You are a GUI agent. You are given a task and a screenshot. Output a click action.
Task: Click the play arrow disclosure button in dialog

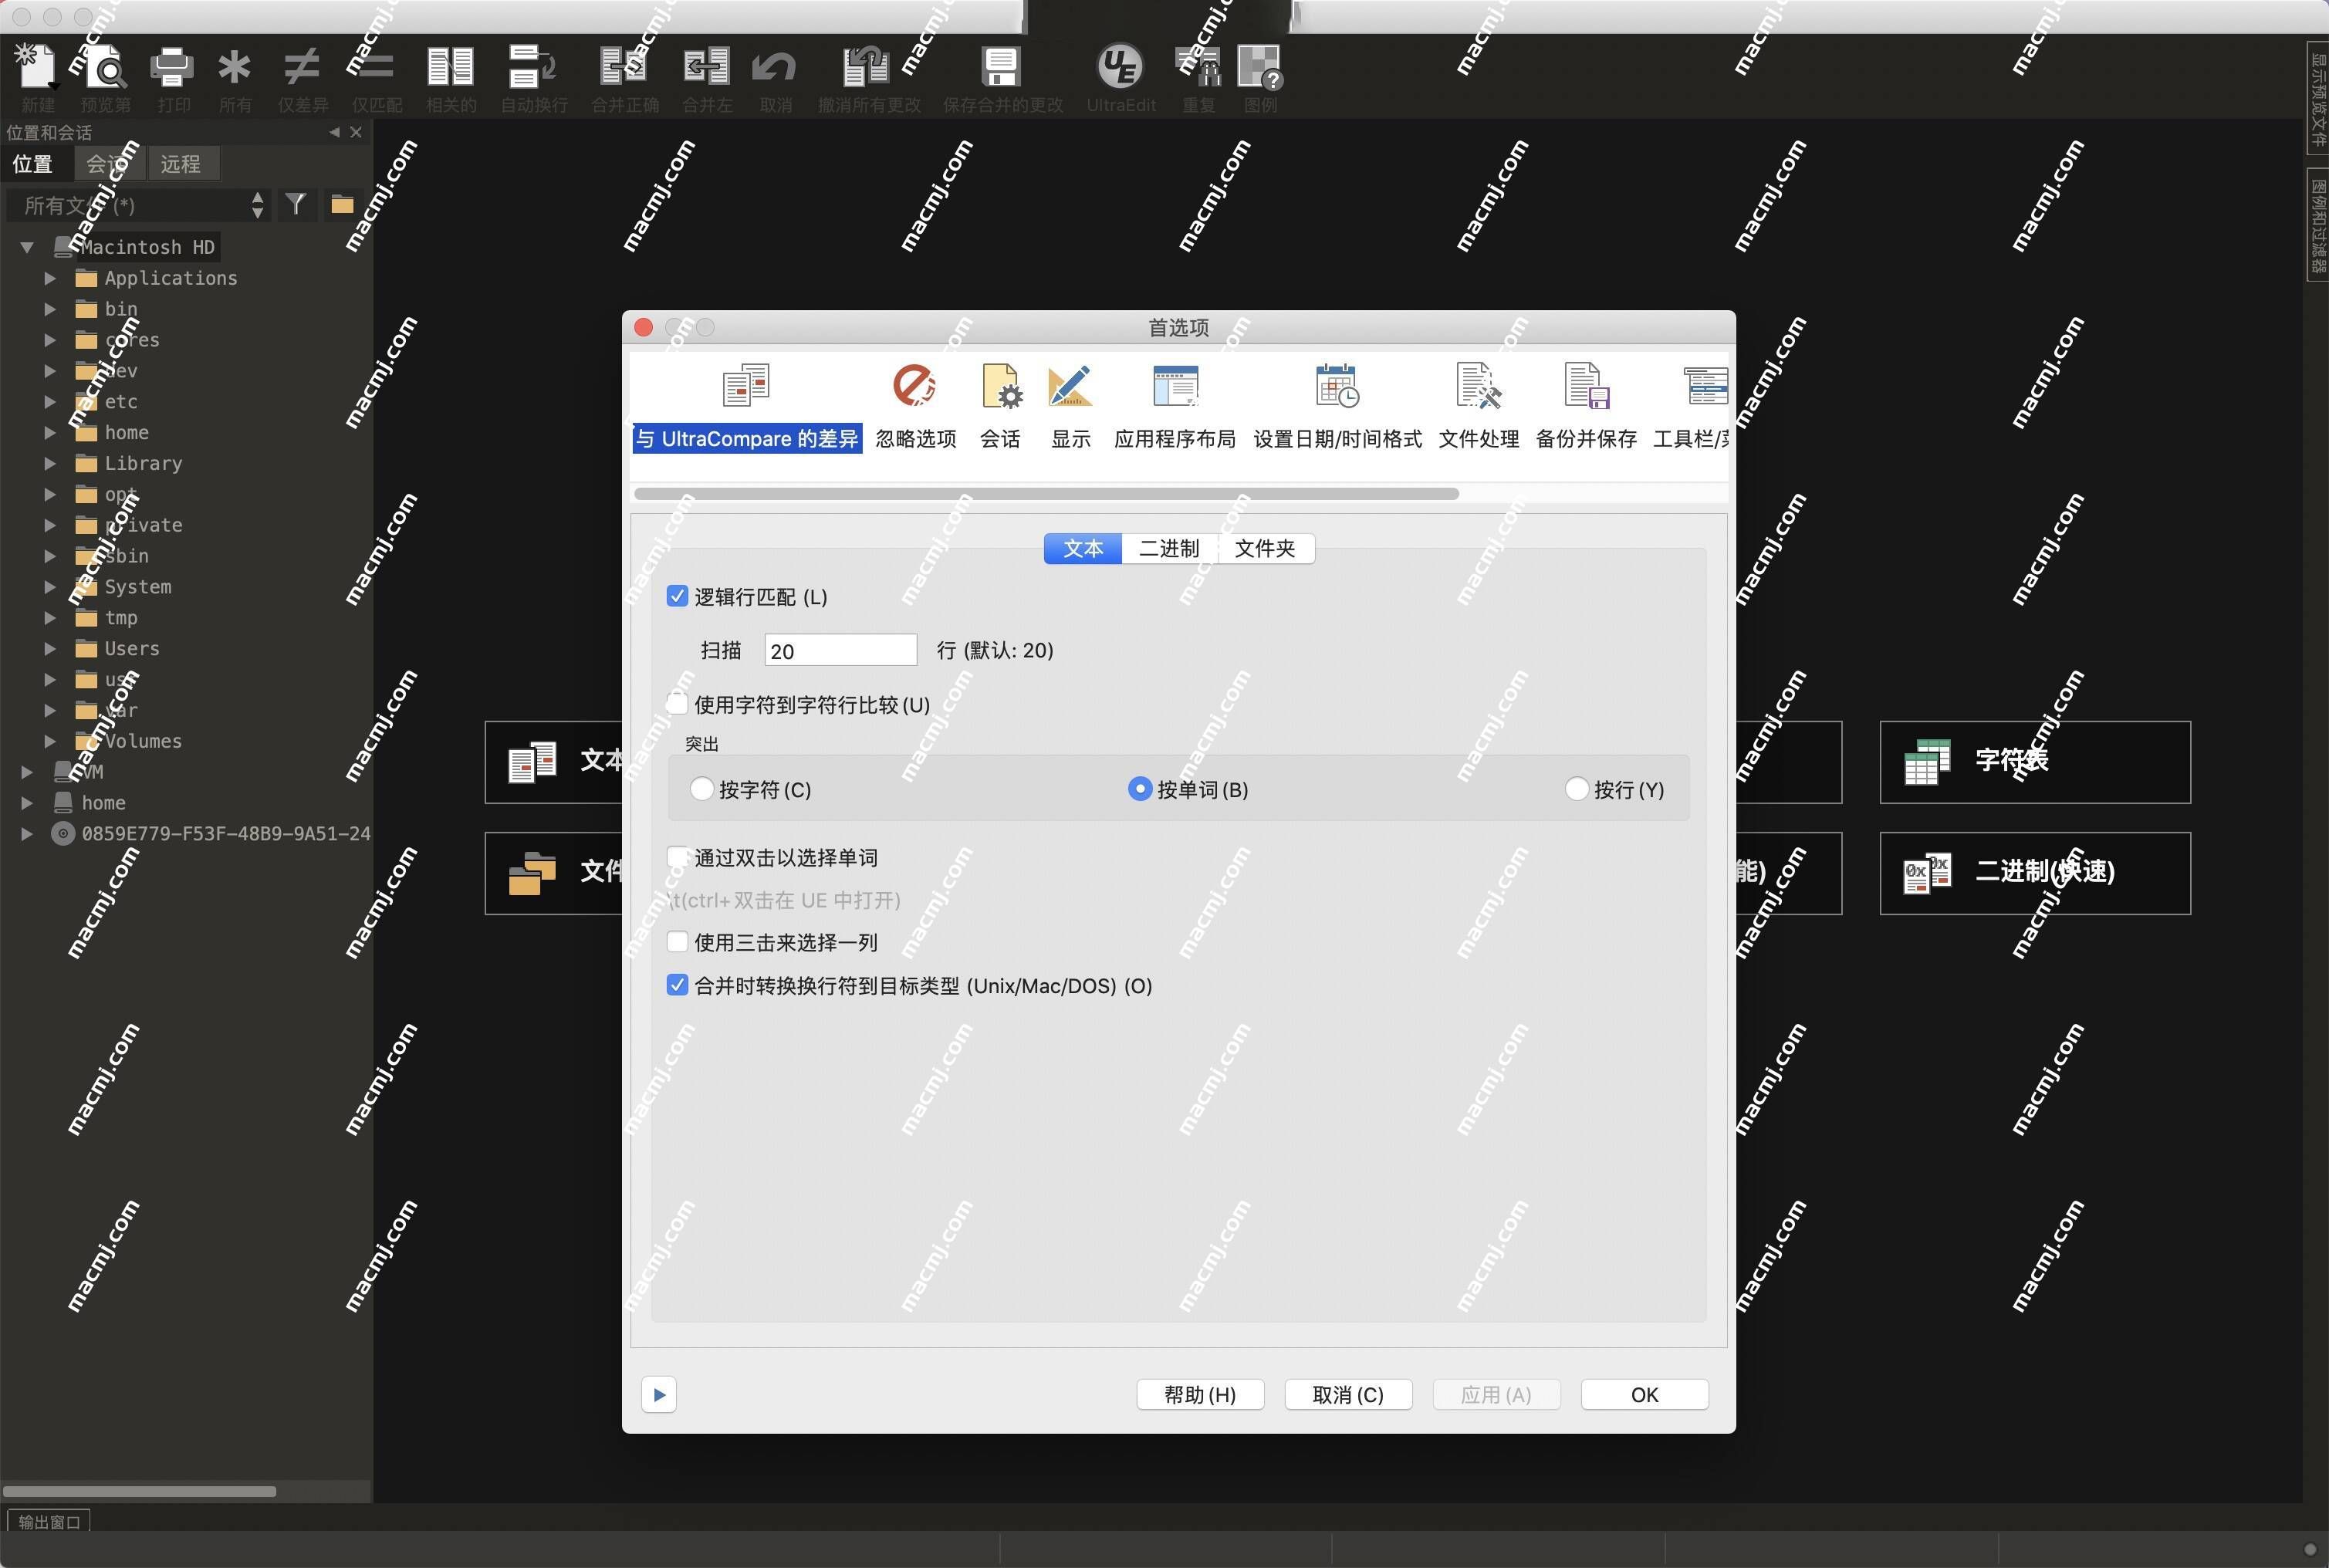coord(658,1394)
